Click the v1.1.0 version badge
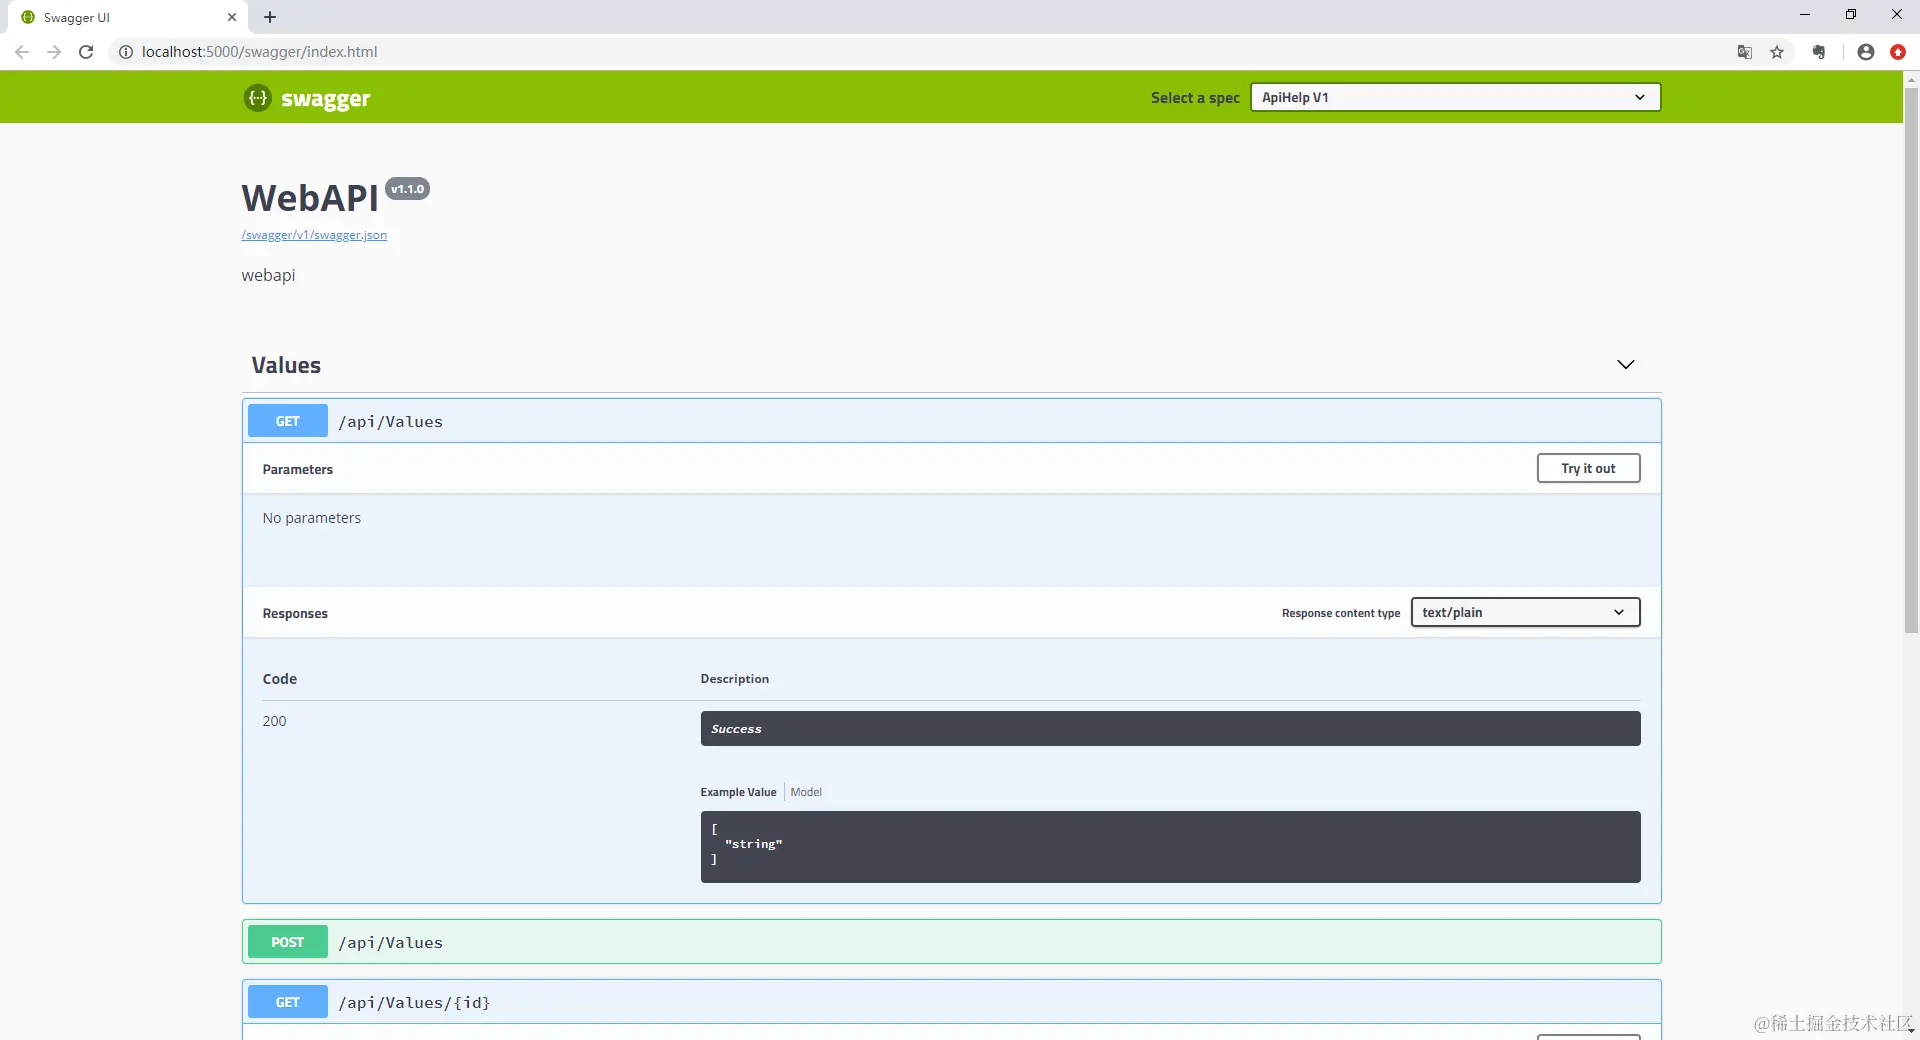This screenshot has width=1920, height=1040. (x=407, y=189)
